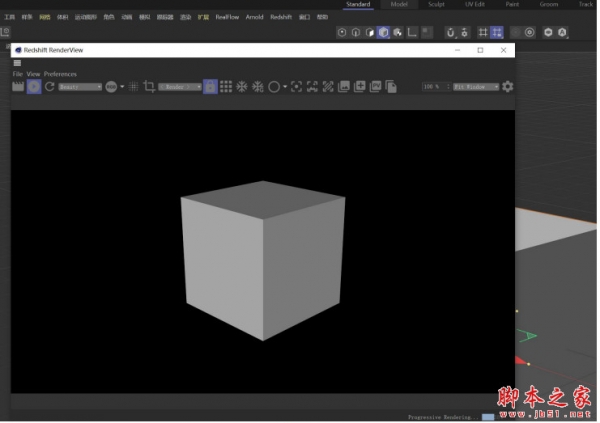Open the Render camera dropdown
This screenshot has height=423, width=600.
[180, 87]
